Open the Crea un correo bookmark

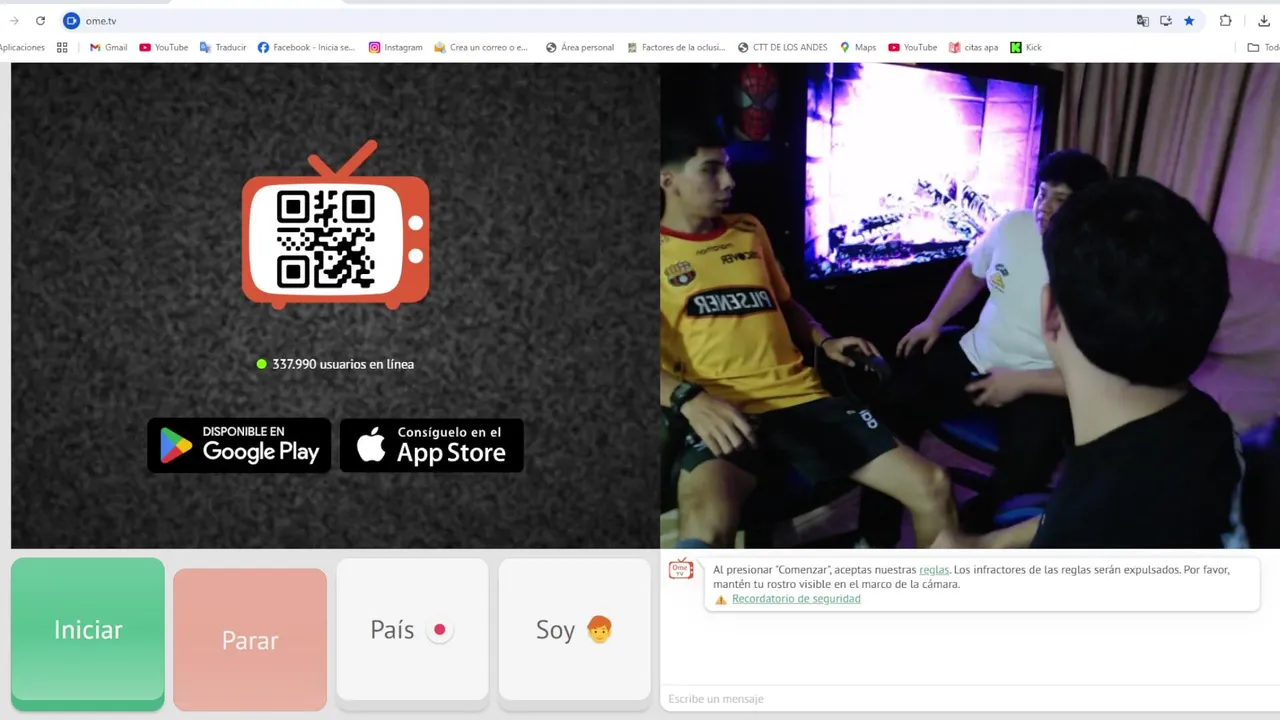pyautogui.click(x=481, y=47)
